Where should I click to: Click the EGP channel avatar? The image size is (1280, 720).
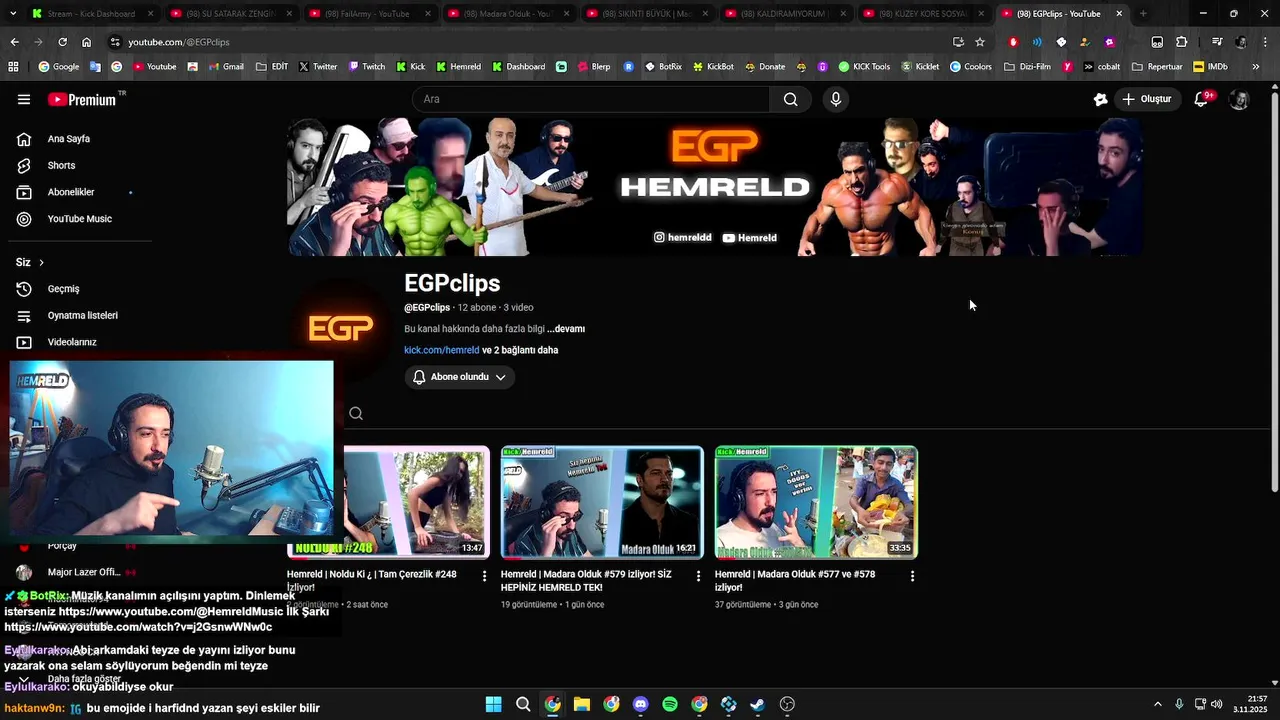(x=341, y=328)
